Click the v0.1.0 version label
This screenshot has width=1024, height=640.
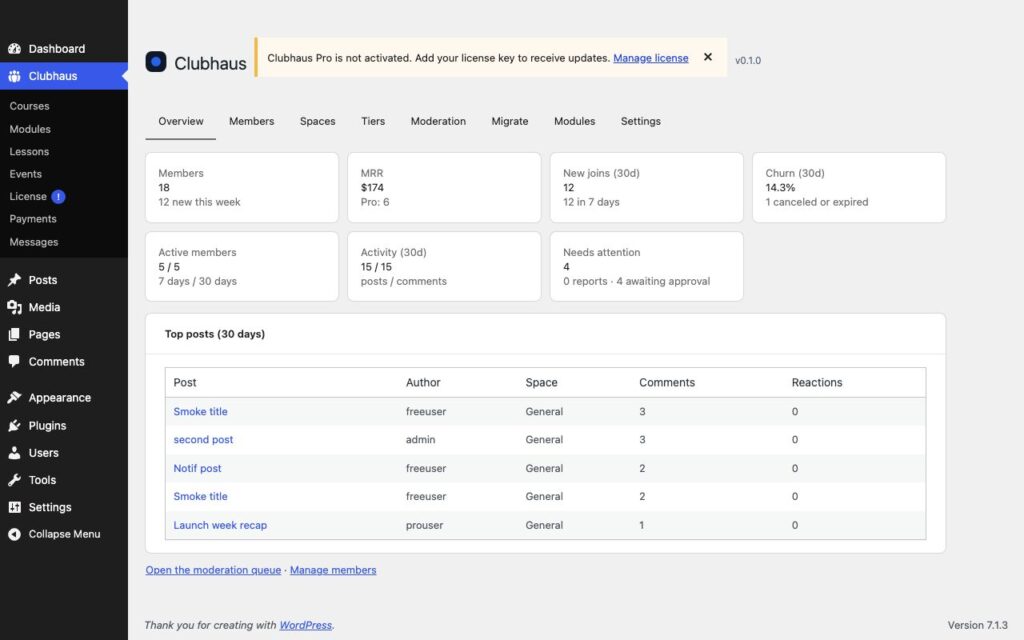point(748,61)
